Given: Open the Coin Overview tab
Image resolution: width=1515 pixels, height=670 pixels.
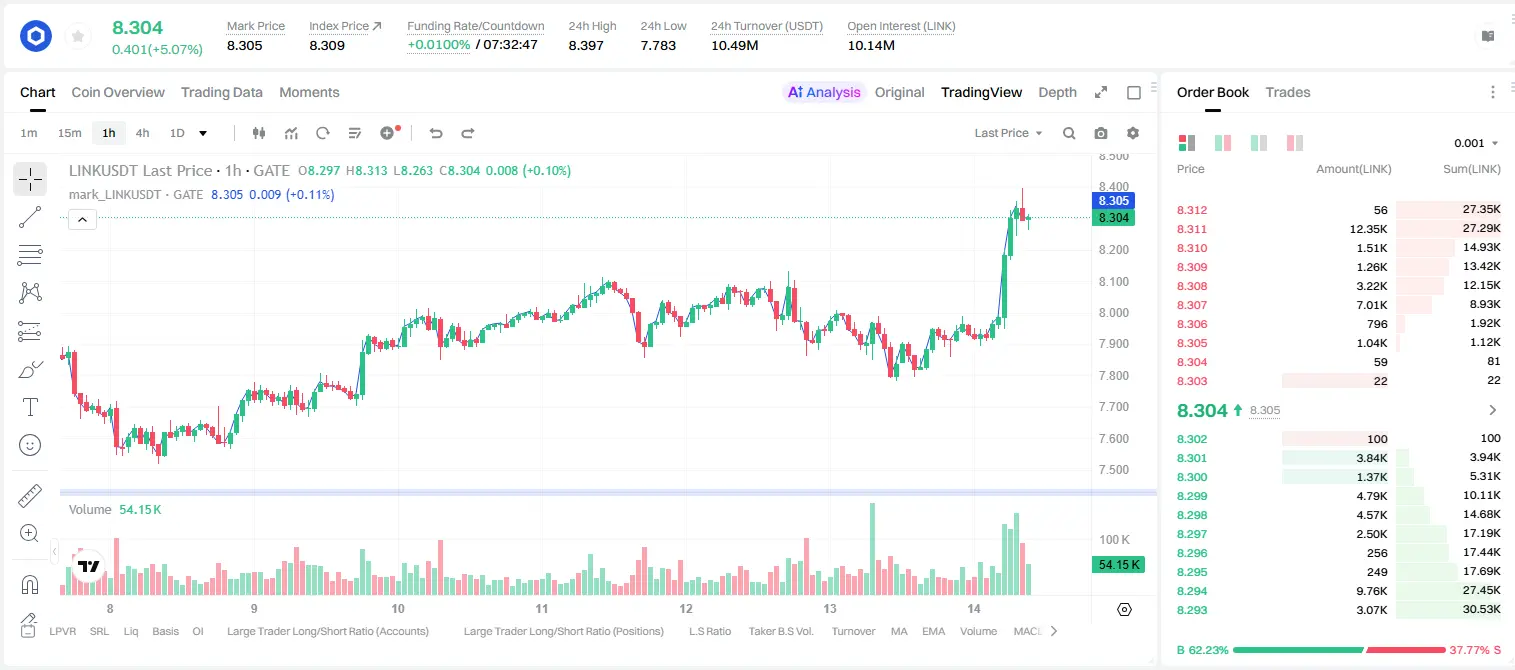Looking at the screenshot, I should pos(118,92).
